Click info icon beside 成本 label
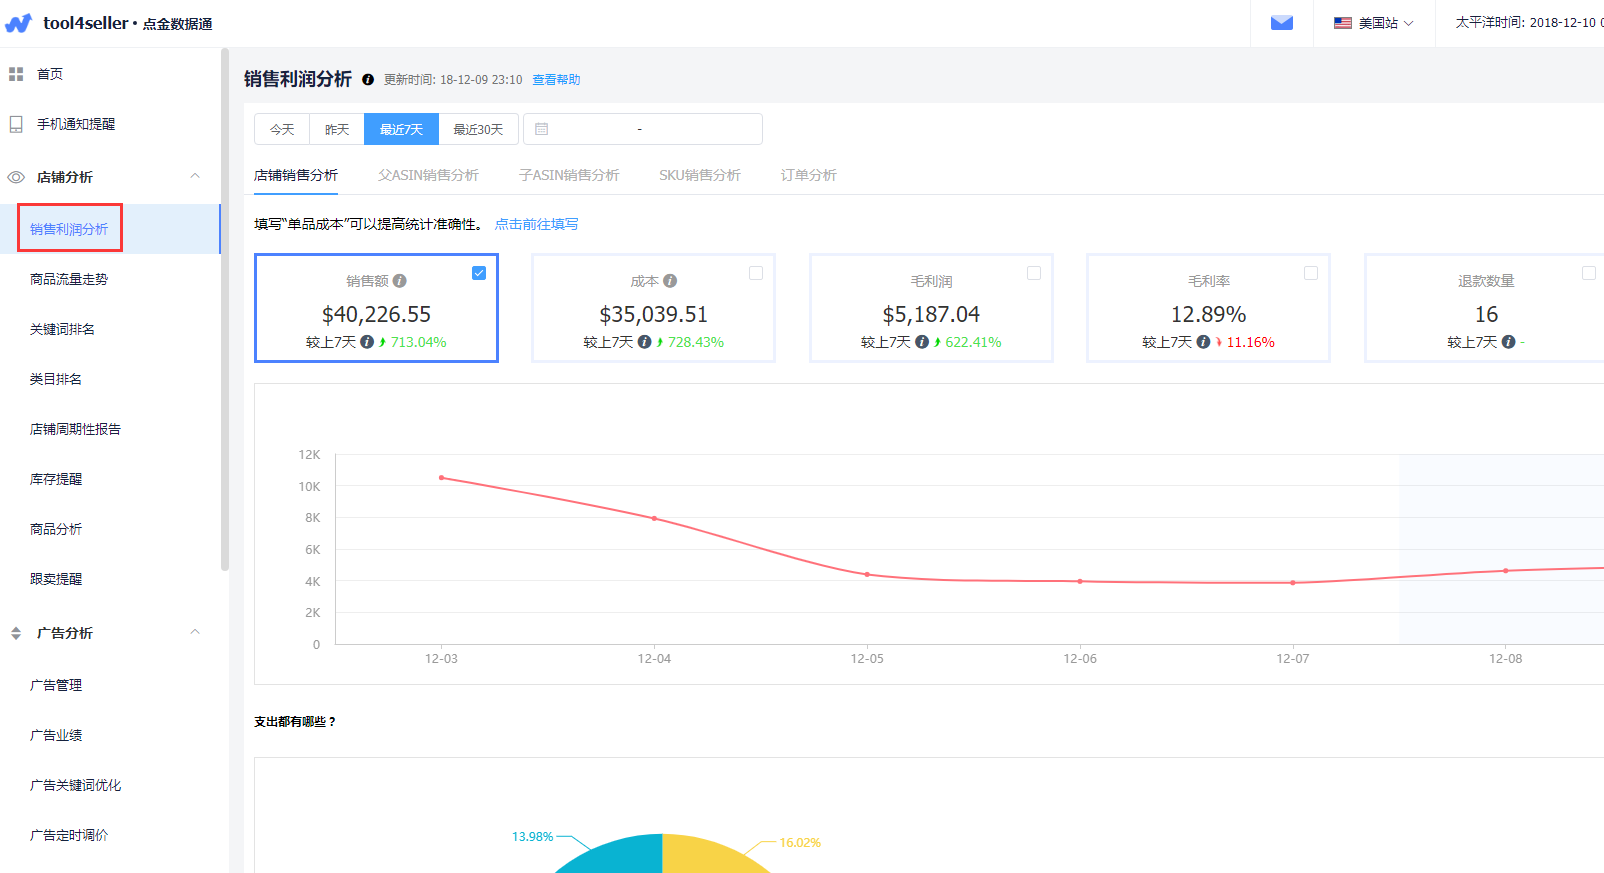This screenshot has height=873, width=1604. (x=670, y=281)
